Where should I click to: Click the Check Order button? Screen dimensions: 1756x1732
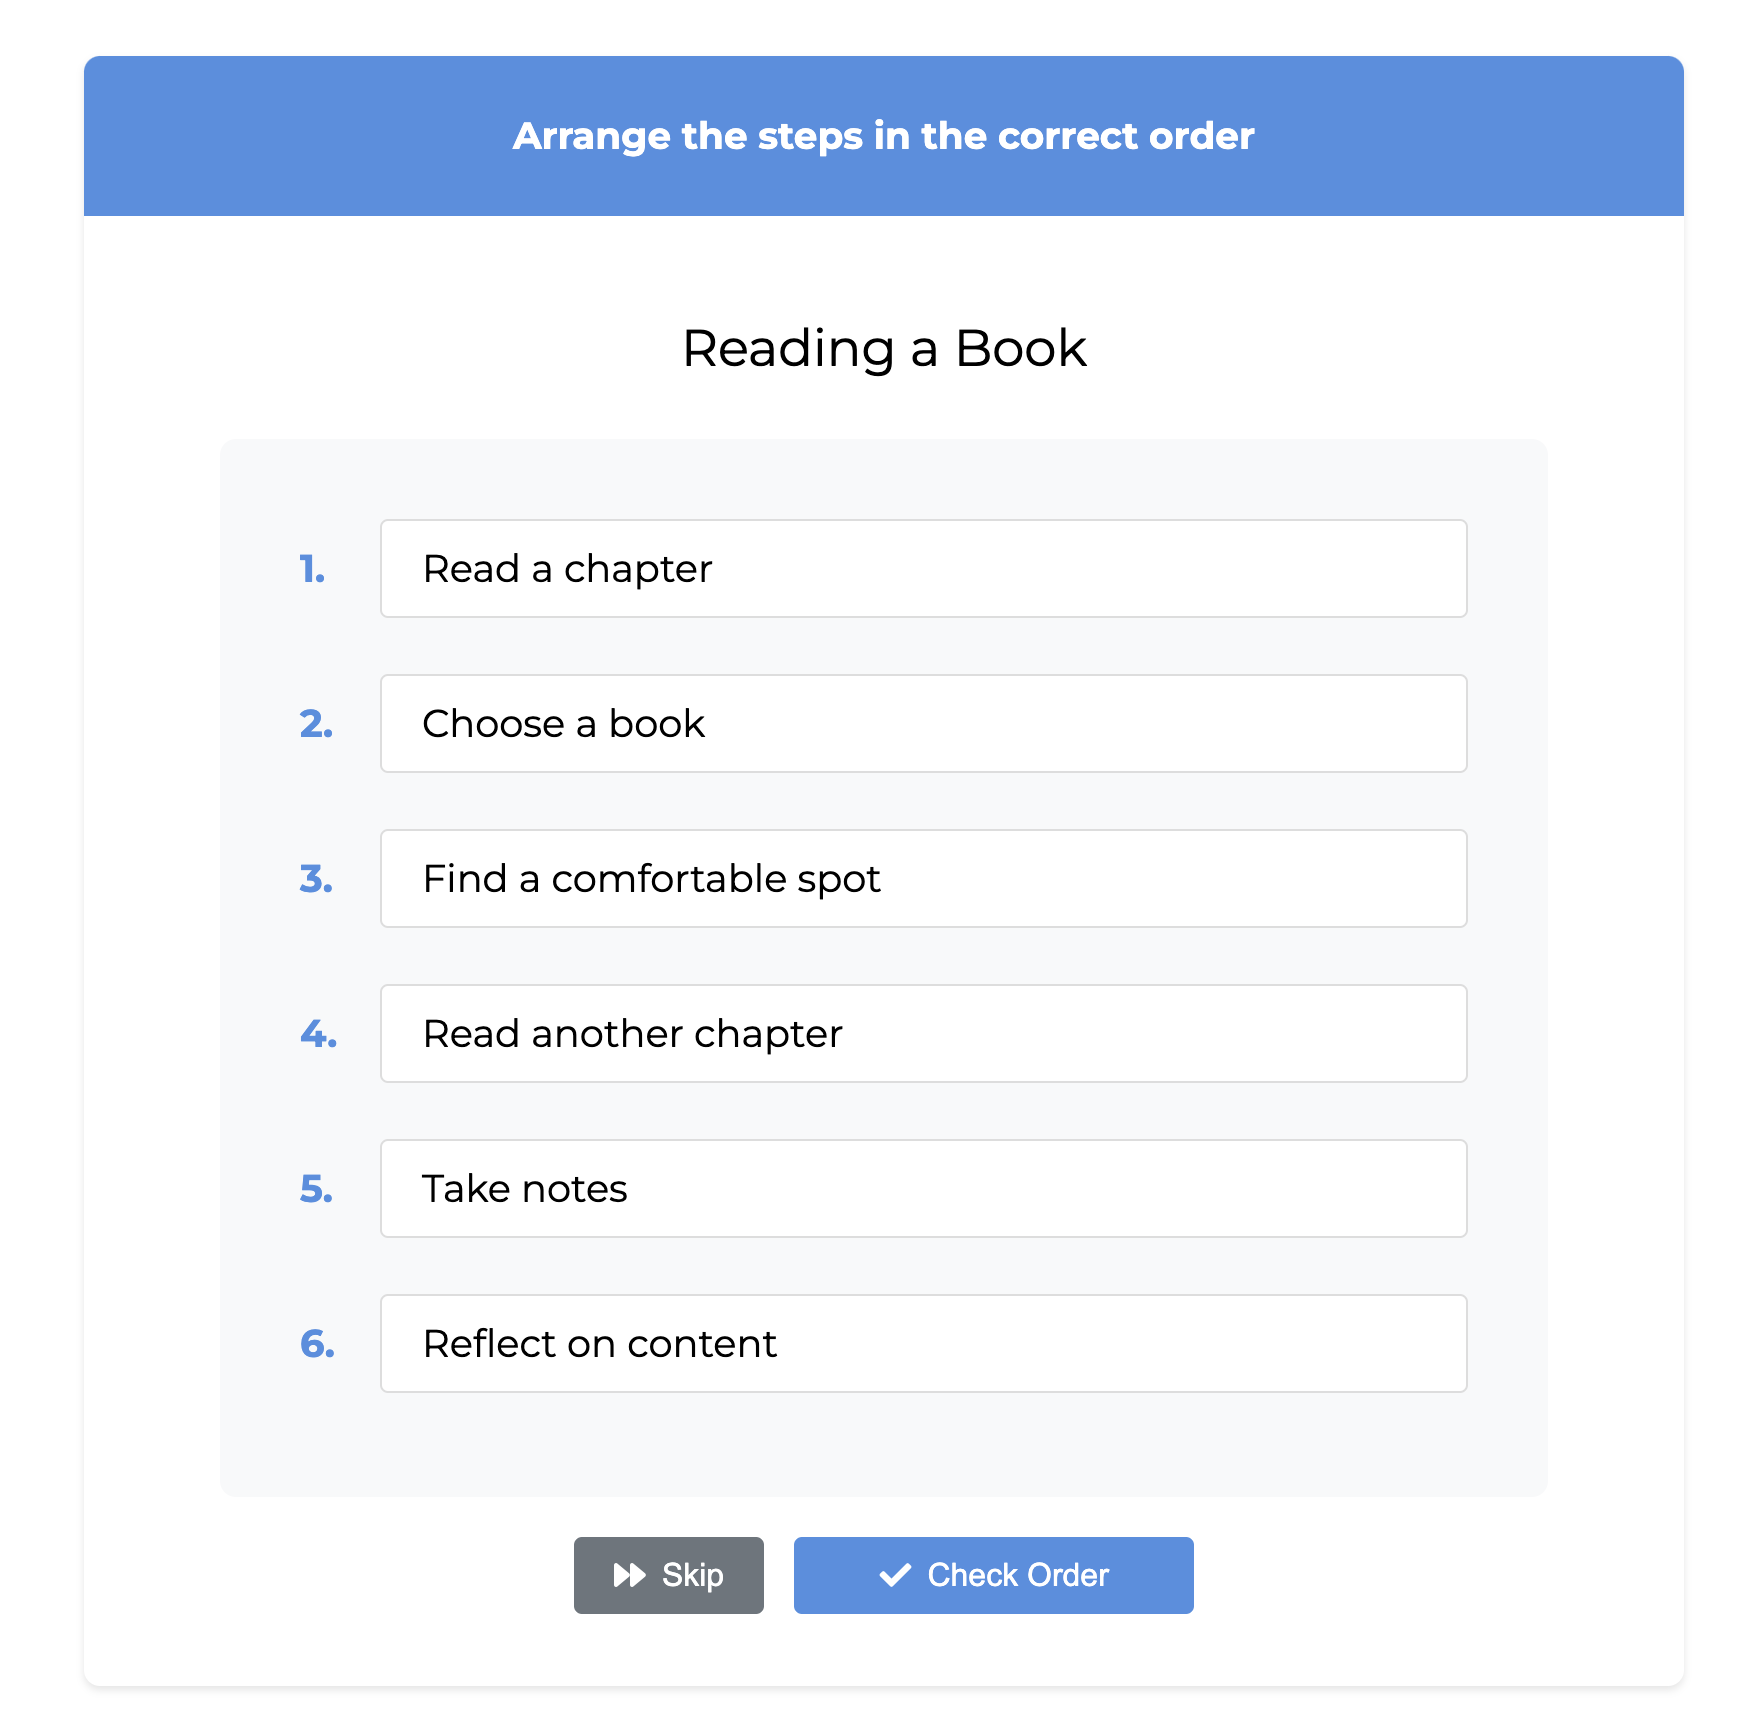point(992,1575)
